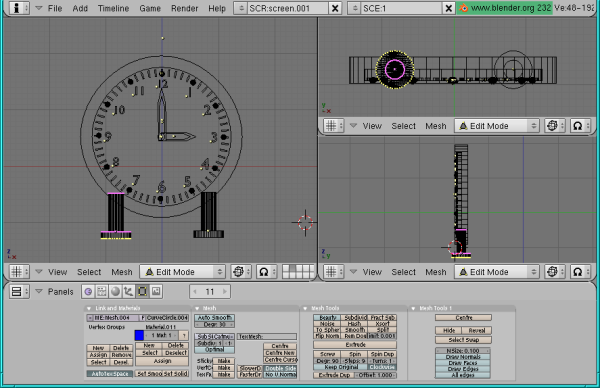Open the Timeline menu
The image size is (600, 388).
pyautogui.click(x=113, y=8)
